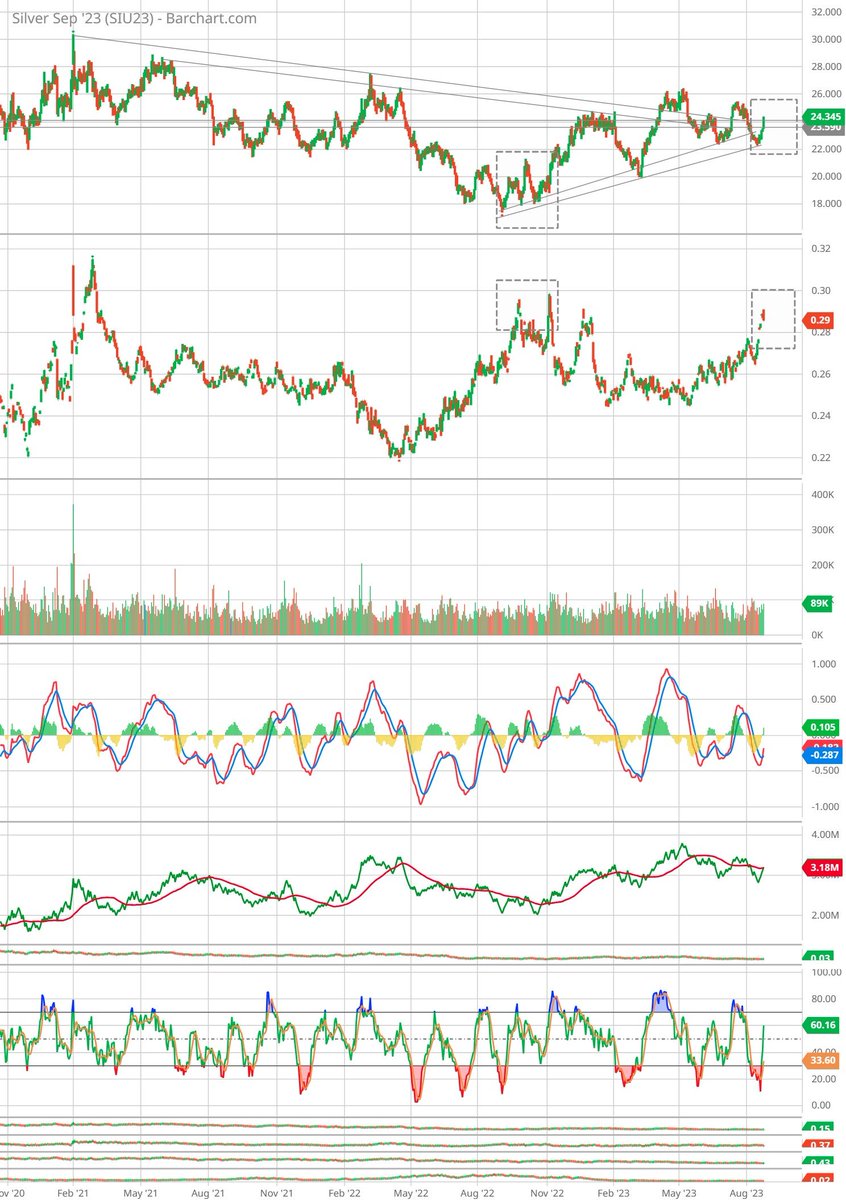Image resolution: width=846 pixels, height=1200 pixels.
Task: Select the 400K volume axis label
Action: point(822,496)
